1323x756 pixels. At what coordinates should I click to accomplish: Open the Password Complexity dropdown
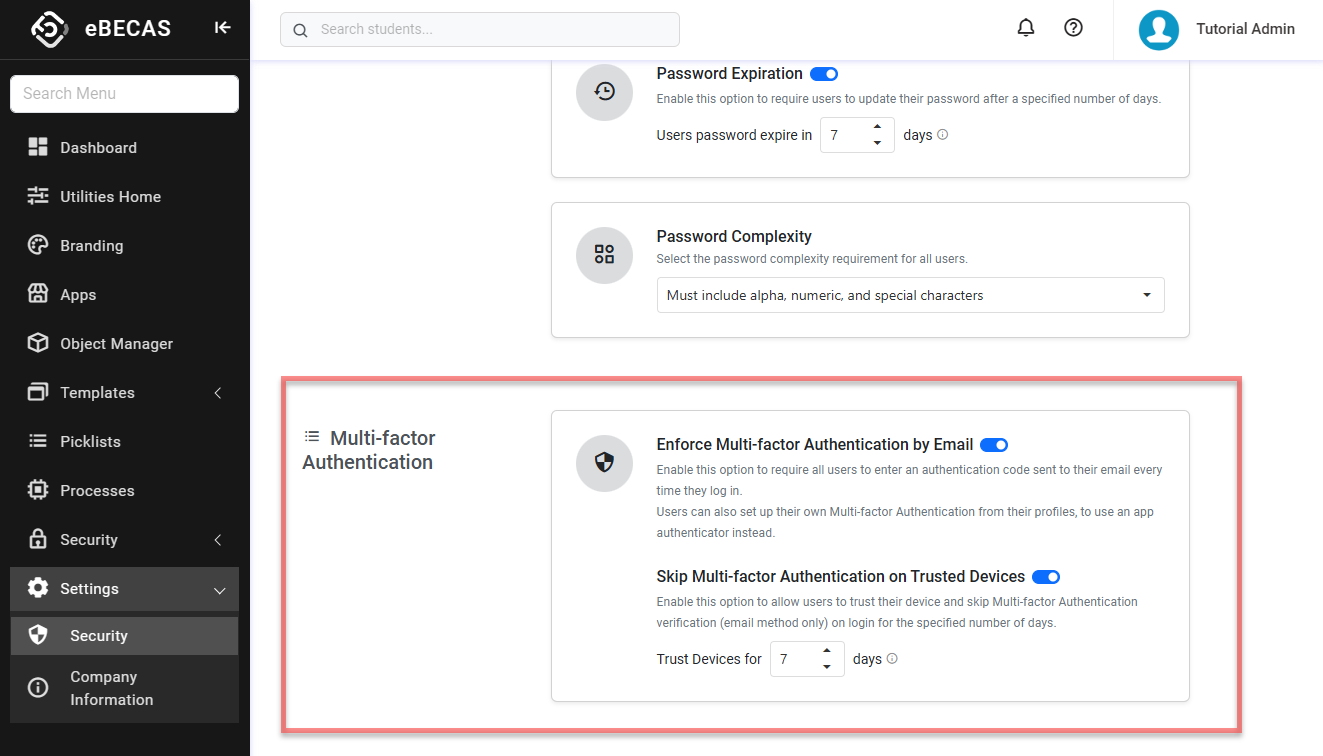[910, 295]
